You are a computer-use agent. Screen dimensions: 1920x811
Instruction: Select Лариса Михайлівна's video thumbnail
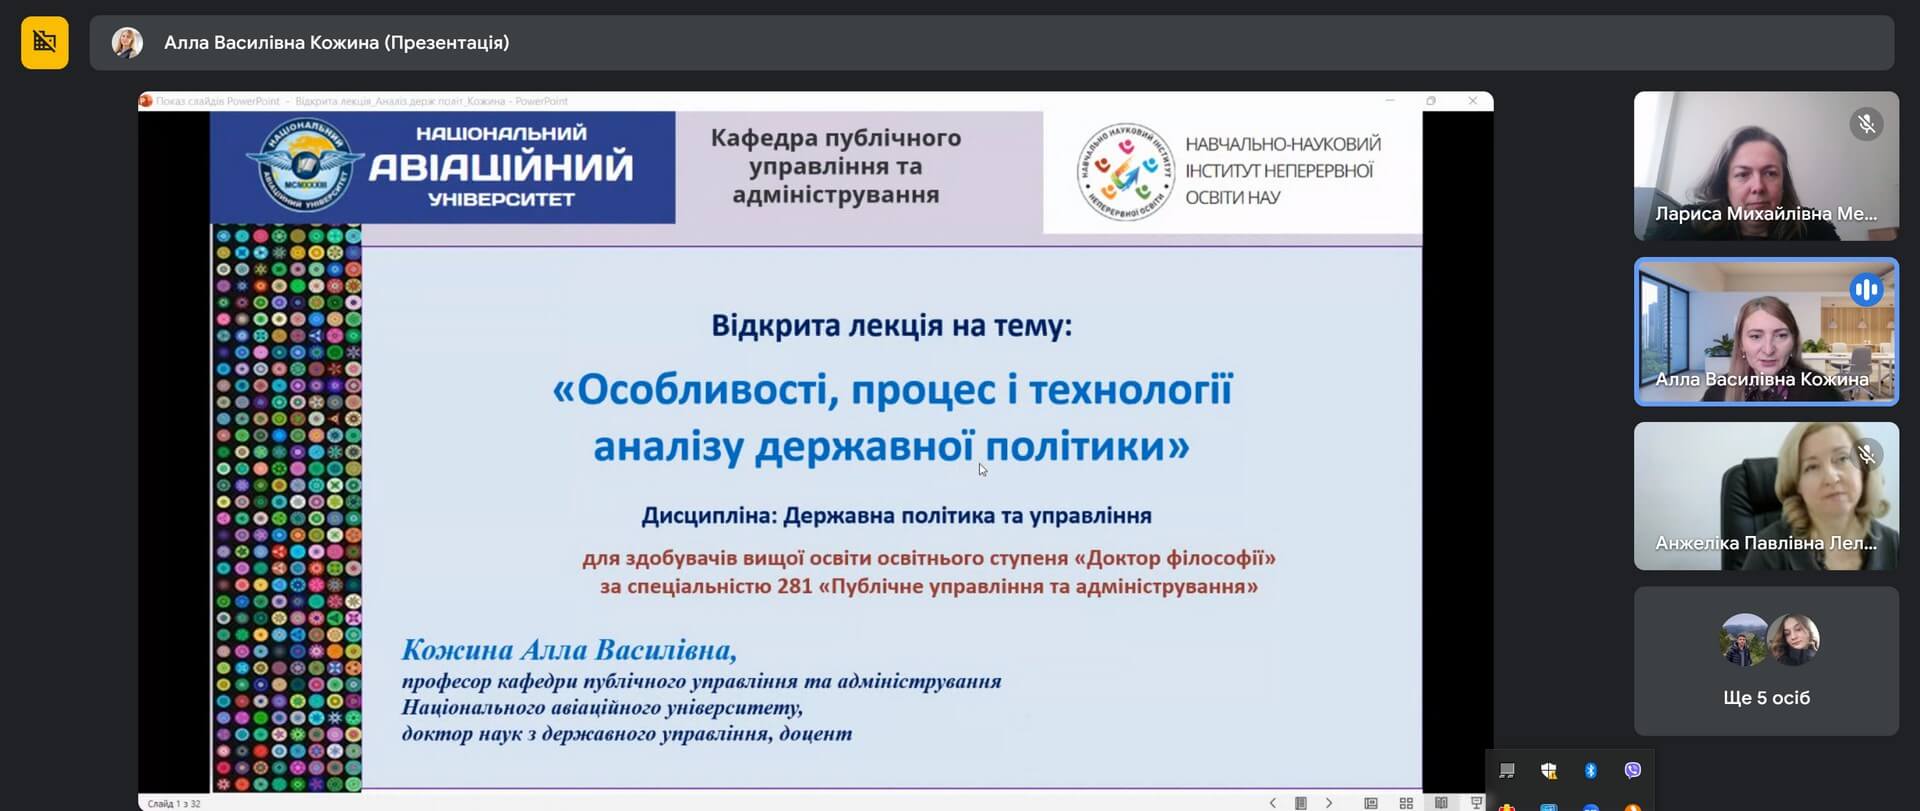coord(1766,166)
